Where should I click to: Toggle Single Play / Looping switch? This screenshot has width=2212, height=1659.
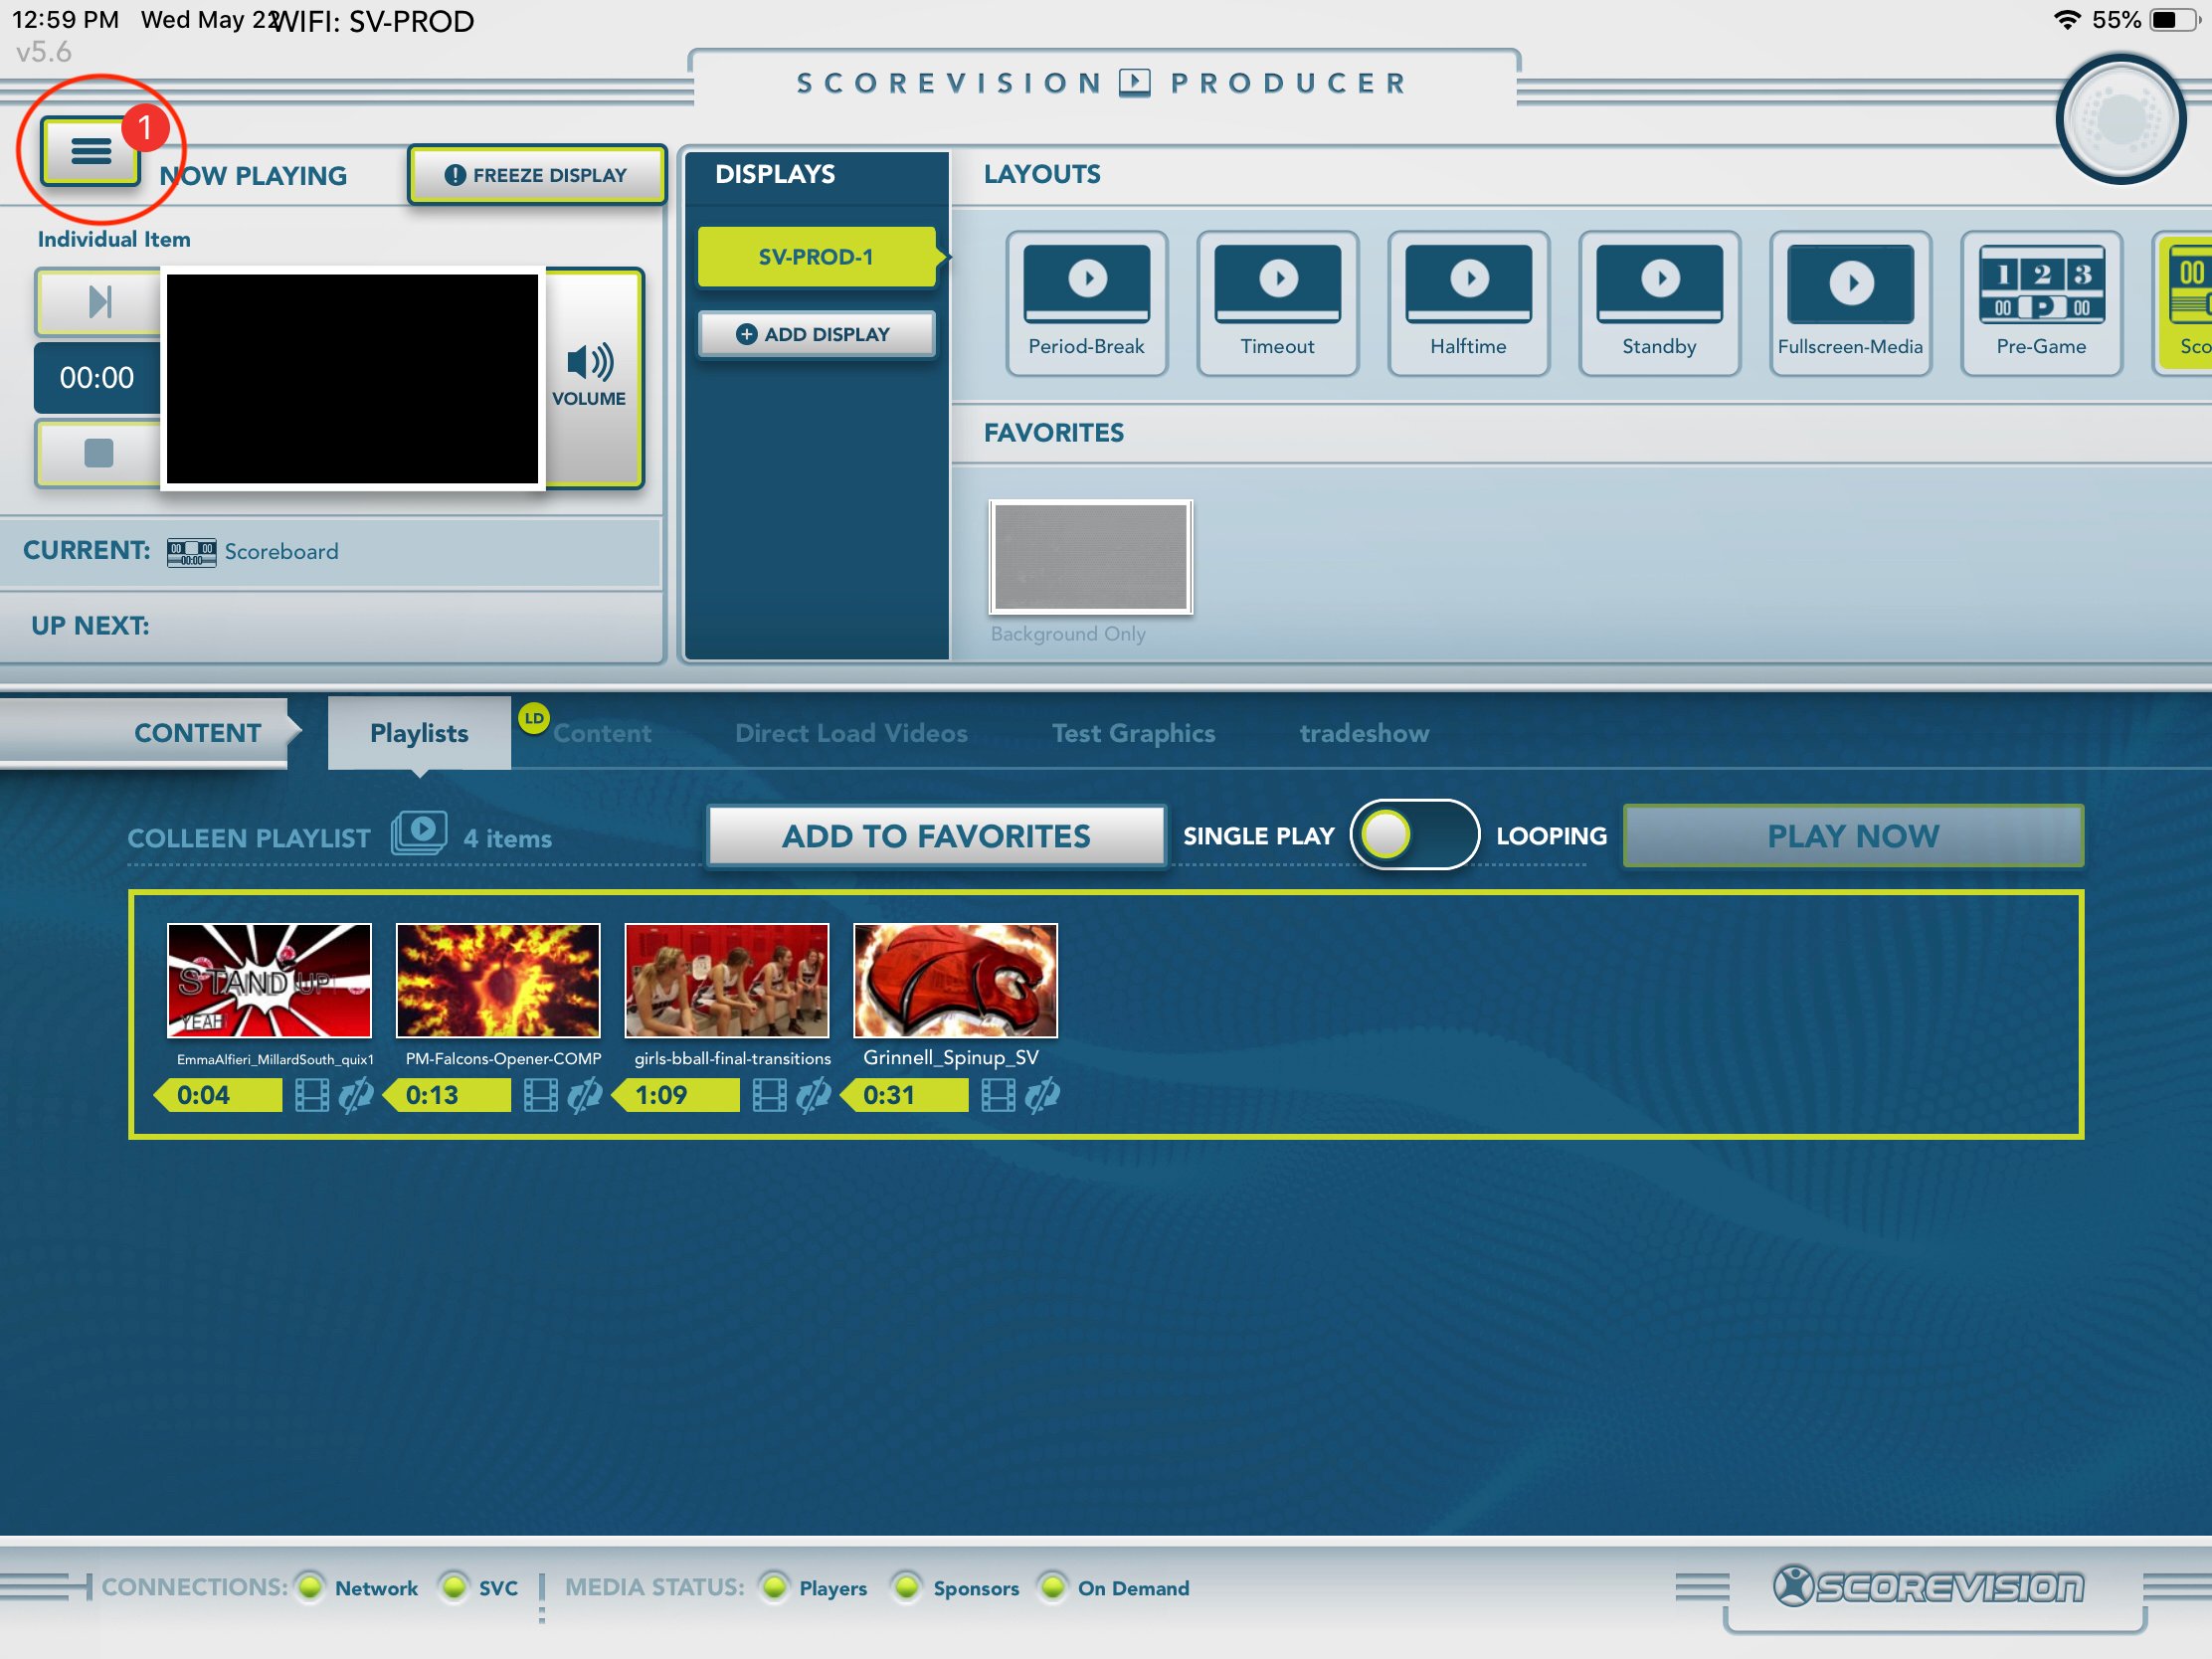(1414, 835)
